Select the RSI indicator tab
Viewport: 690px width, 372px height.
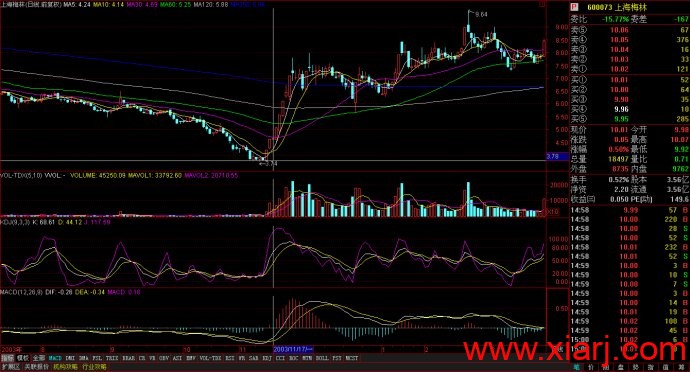[230, 358]
